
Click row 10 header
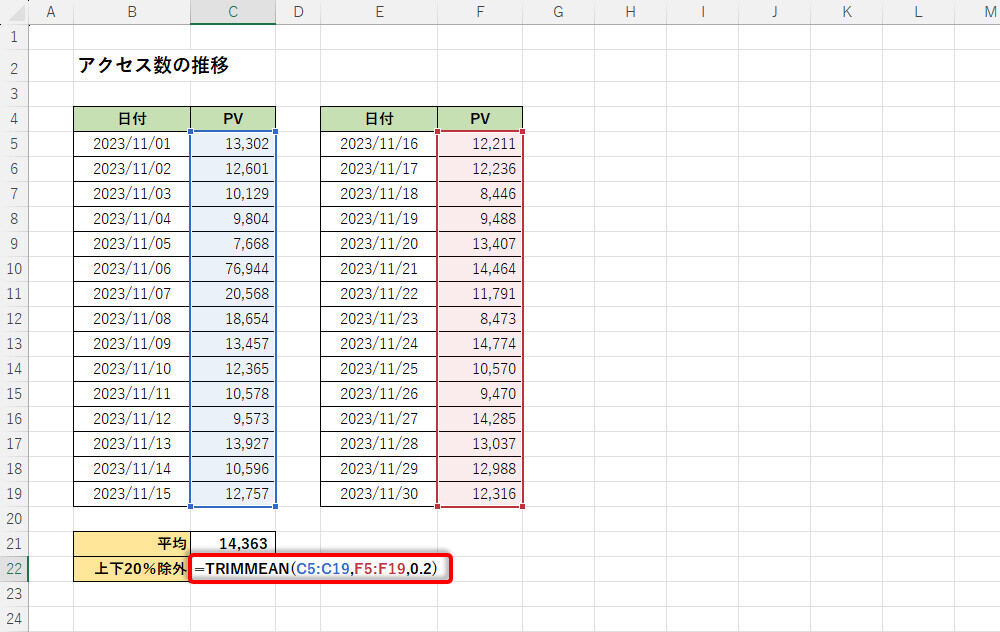click(14, 268)
